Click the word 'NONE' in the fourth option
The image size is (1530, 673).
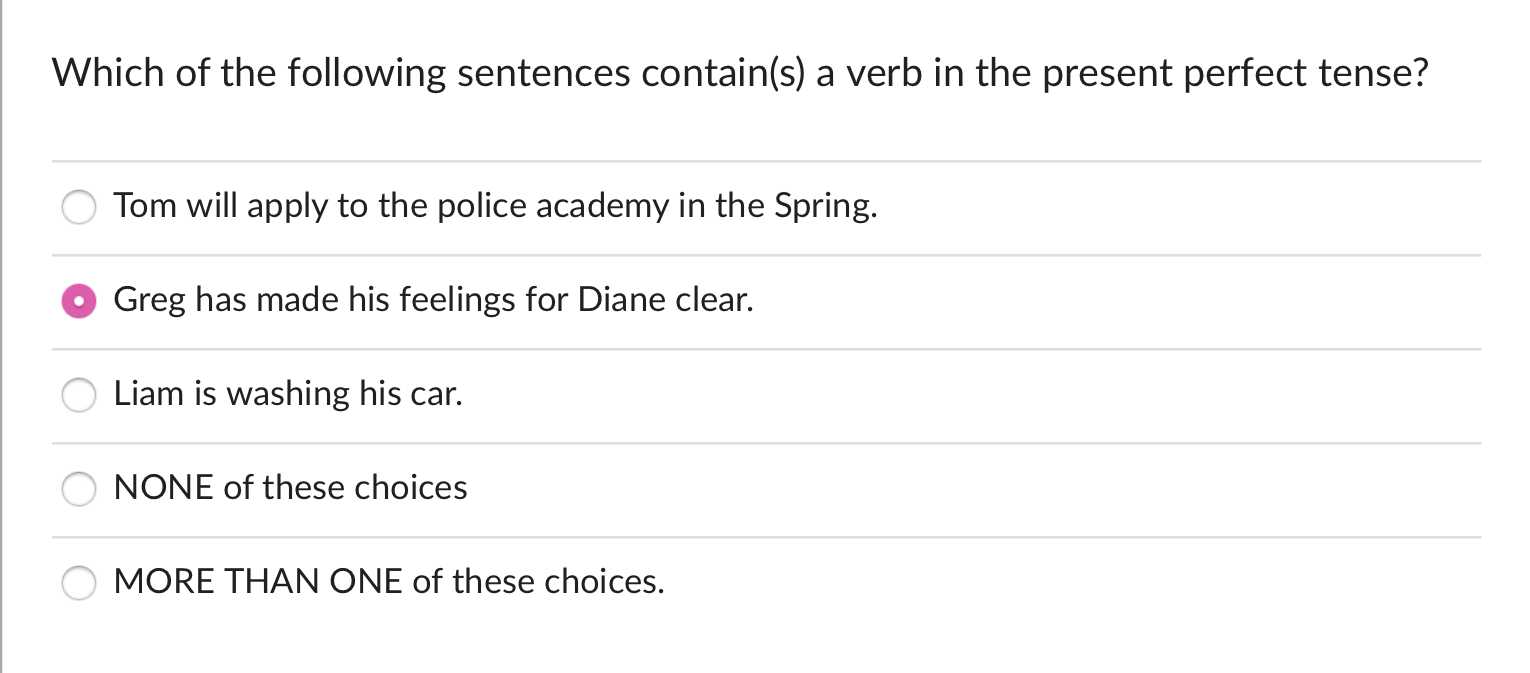[163, 488]
